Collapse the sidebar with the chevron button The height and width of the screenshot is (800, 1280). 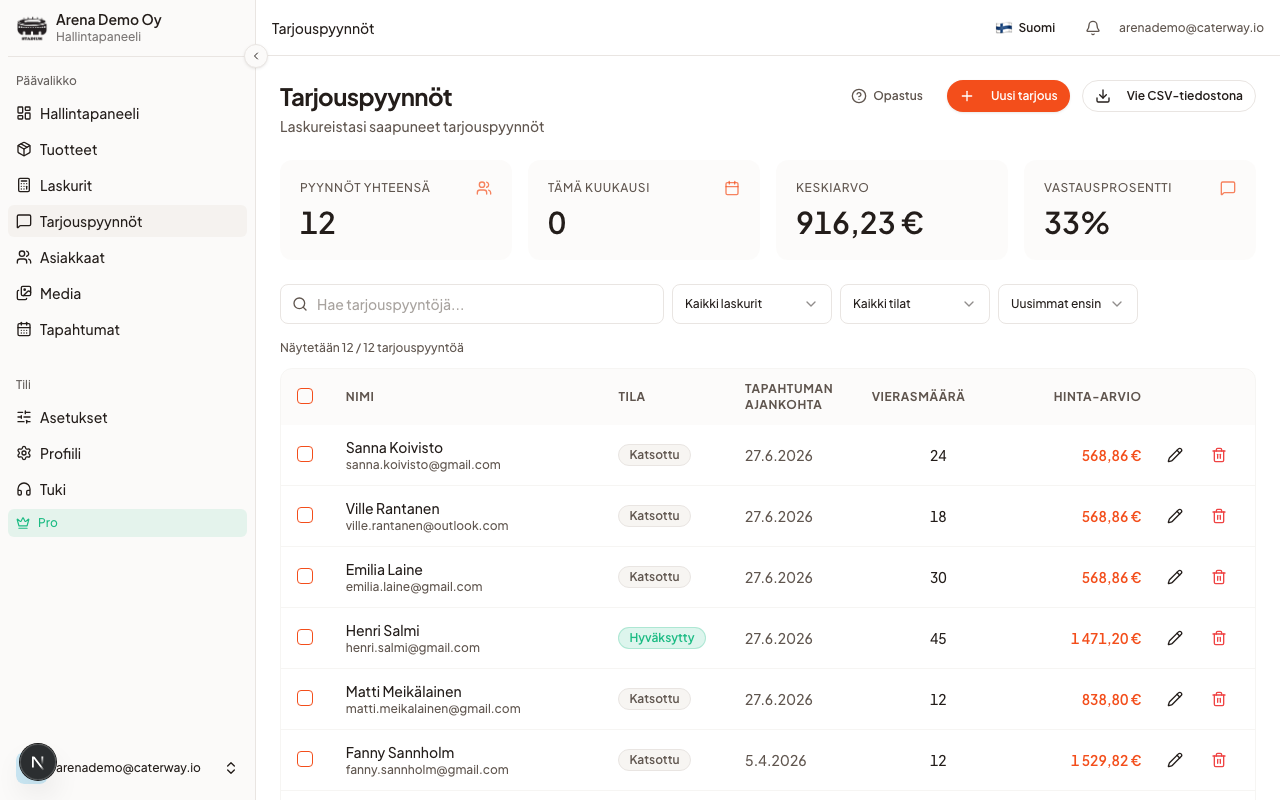pos(256,56)
